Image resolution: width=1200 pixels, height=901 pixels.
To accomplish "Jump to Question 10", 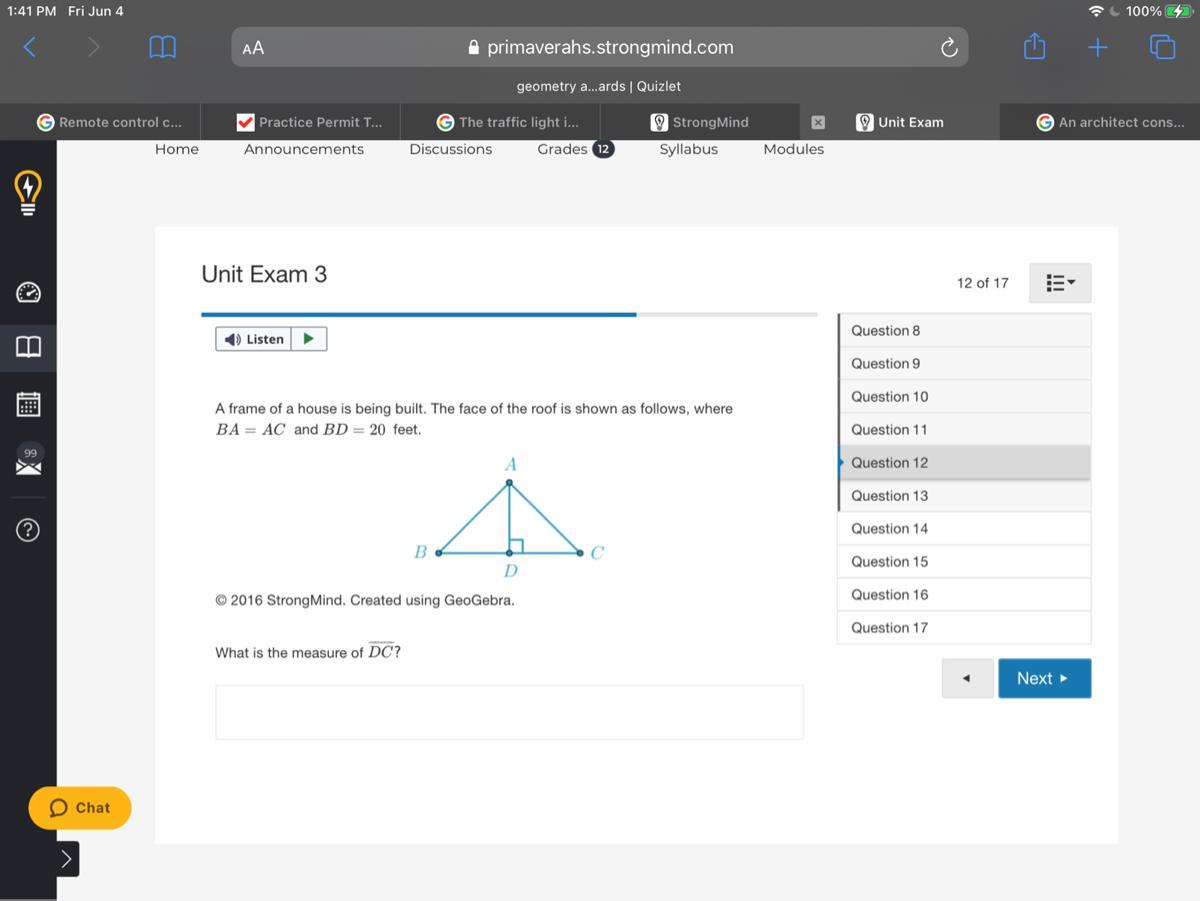I will coord(964,396).
